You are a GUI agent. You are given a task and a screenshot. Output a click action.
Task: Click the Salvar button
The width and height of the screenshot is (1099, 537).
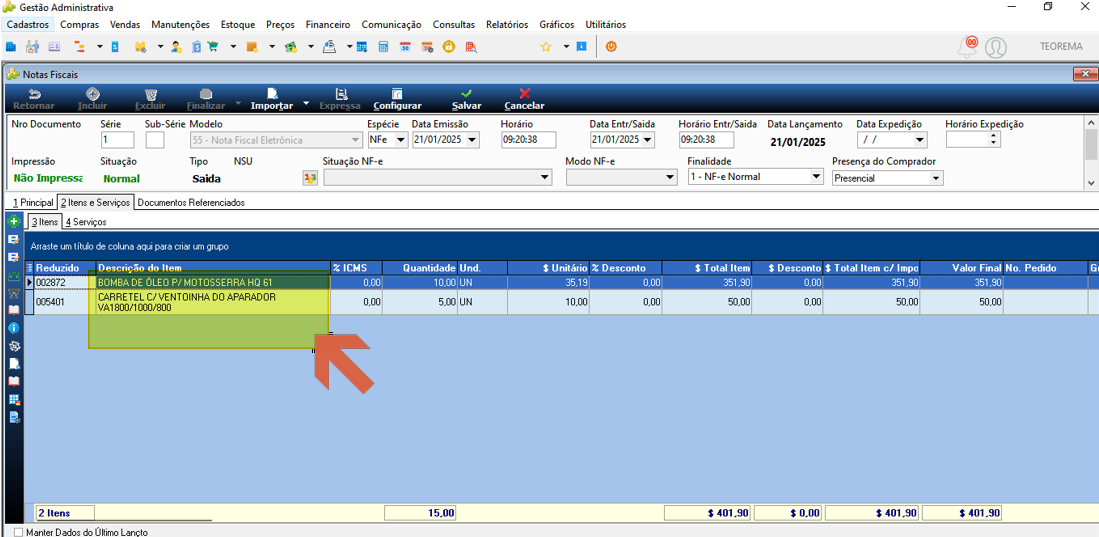(x=466, y=100)
